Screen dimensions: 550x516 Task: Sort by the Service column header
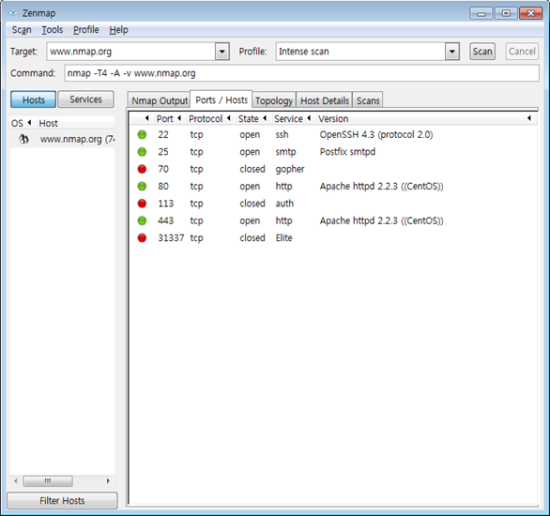tap(293, 119)
